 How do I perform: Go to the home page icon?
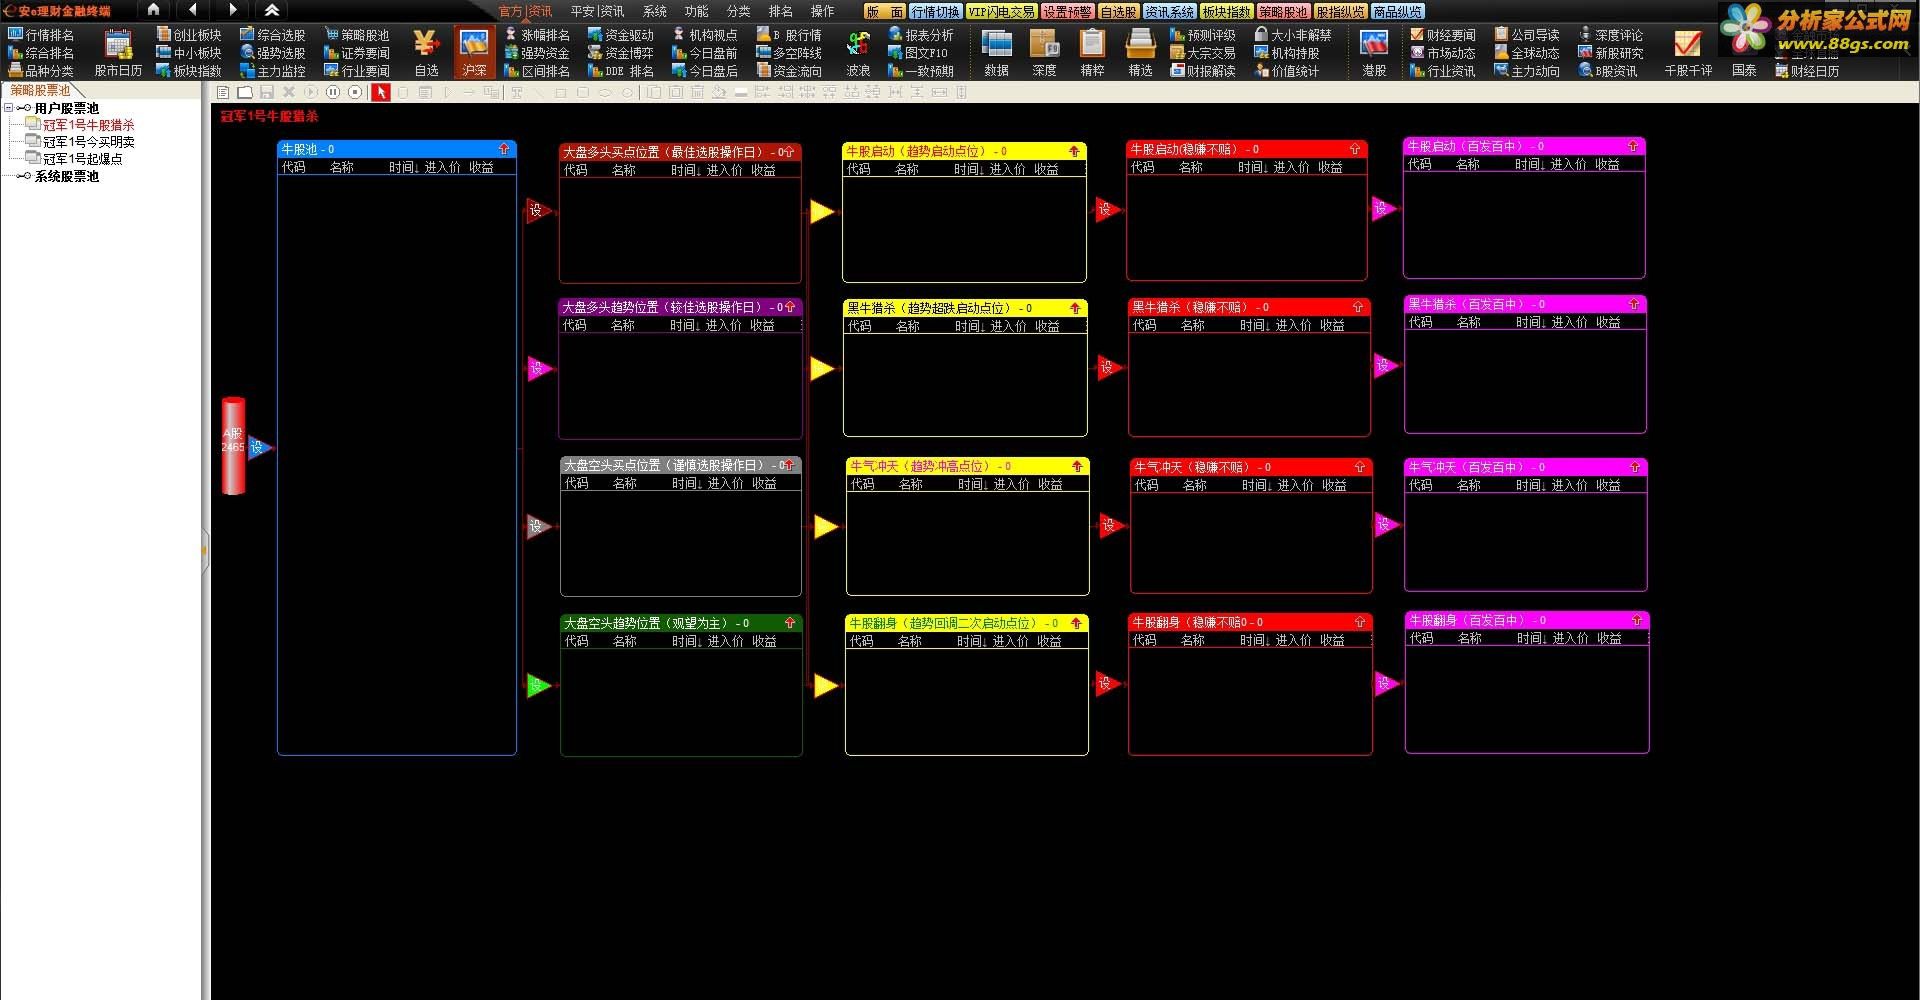pos(153,10)
